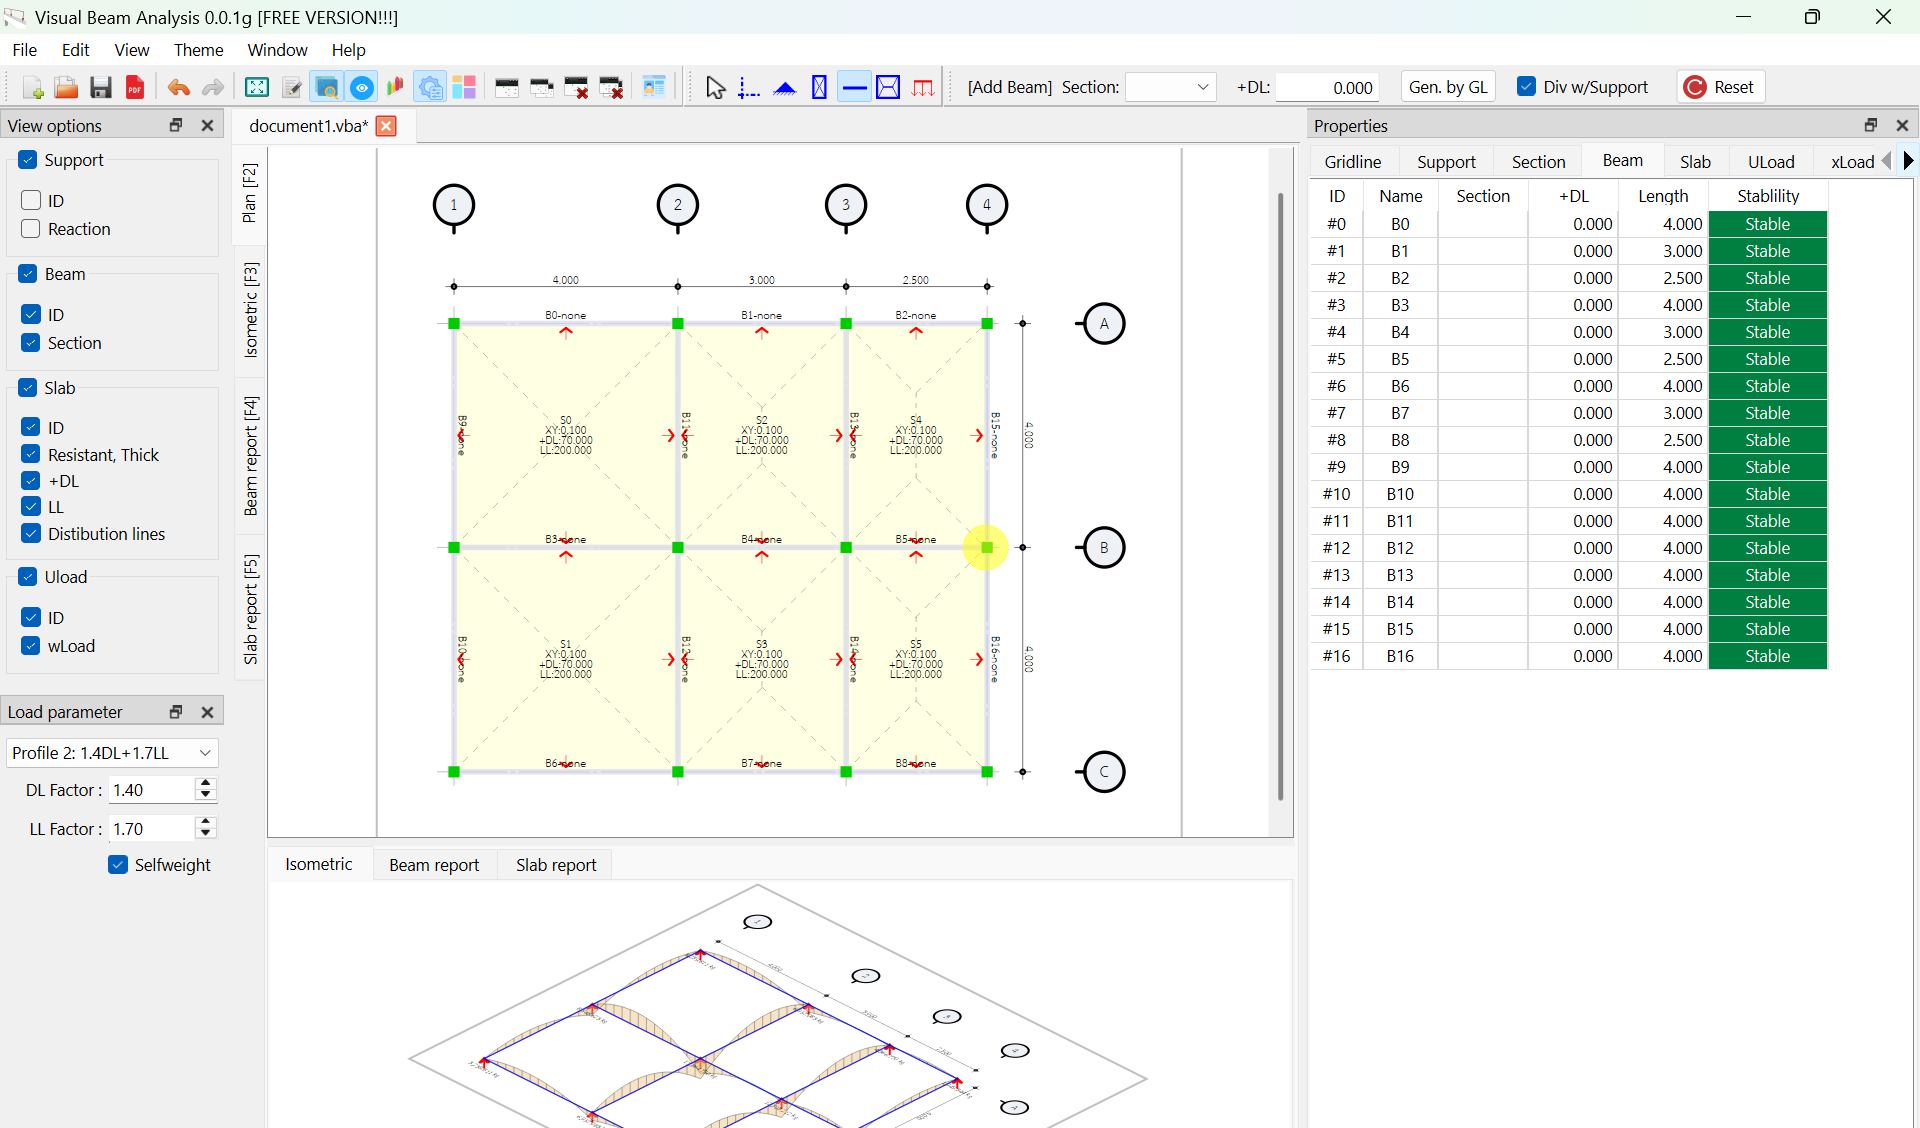This screenshot has height=1128, width=1920.
Task: Open a file with the folder icon
Action: [66, 88]
